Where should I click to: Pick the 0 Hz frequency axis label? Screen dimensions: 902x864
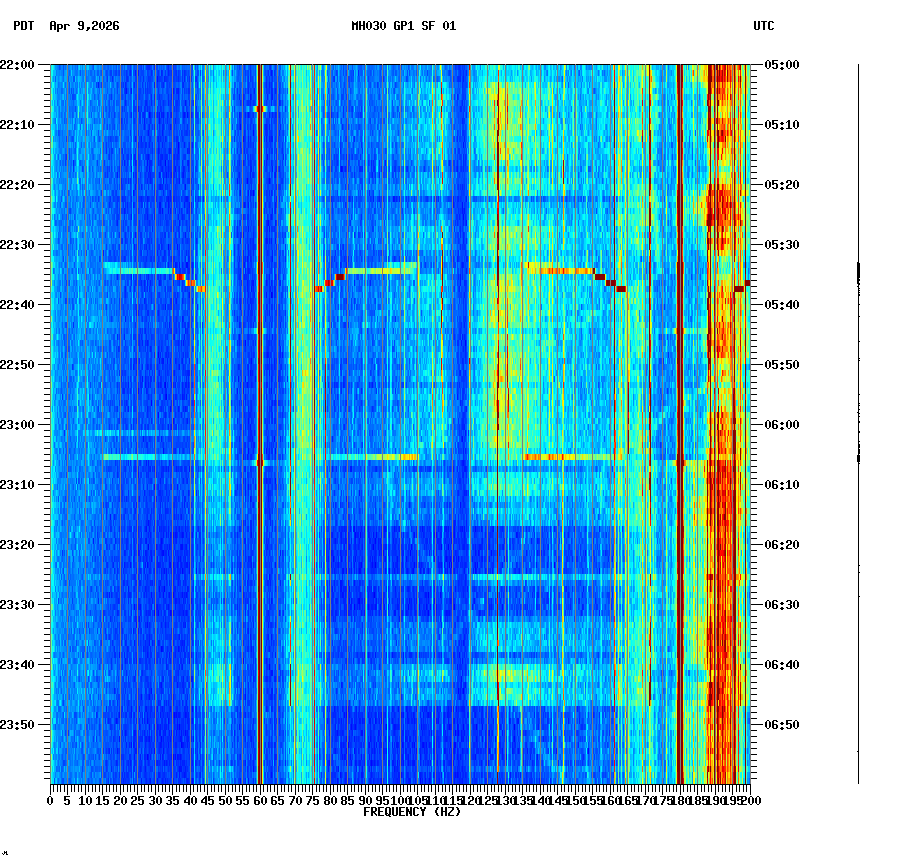(51, 801)
